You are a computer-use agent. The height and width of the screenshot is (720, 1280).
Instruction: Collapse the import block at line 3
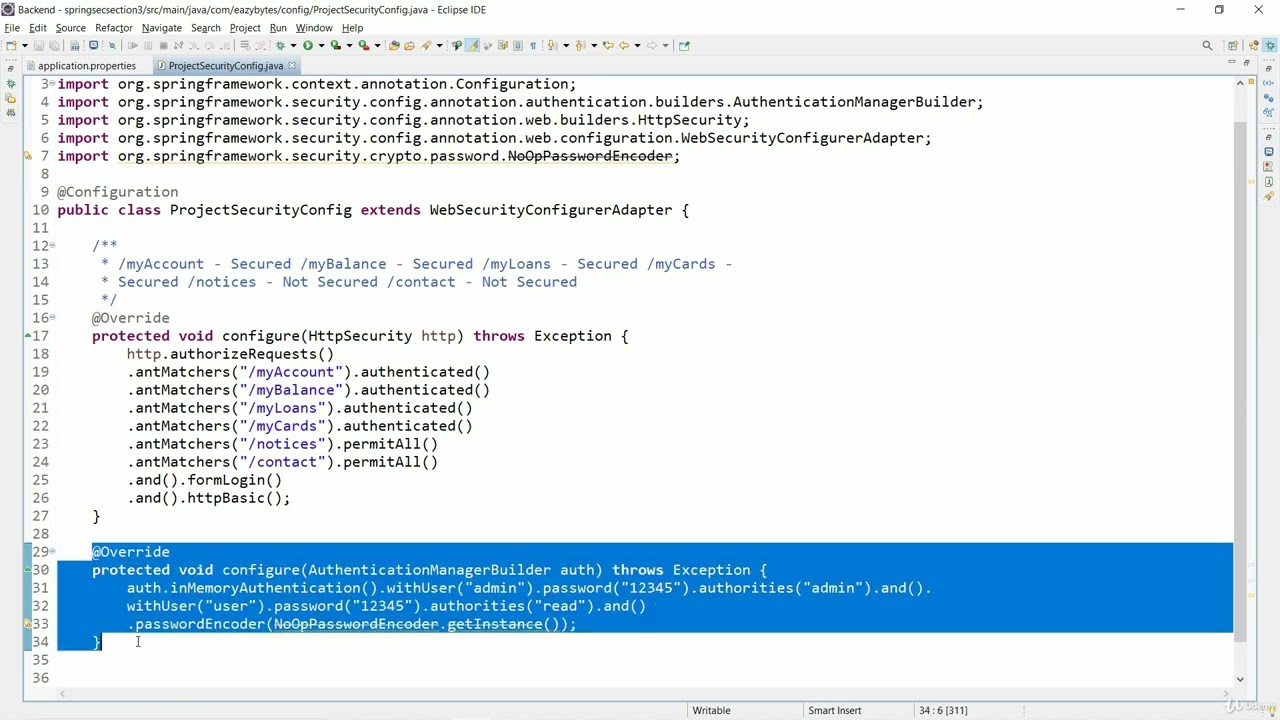[x=52, y=83]
